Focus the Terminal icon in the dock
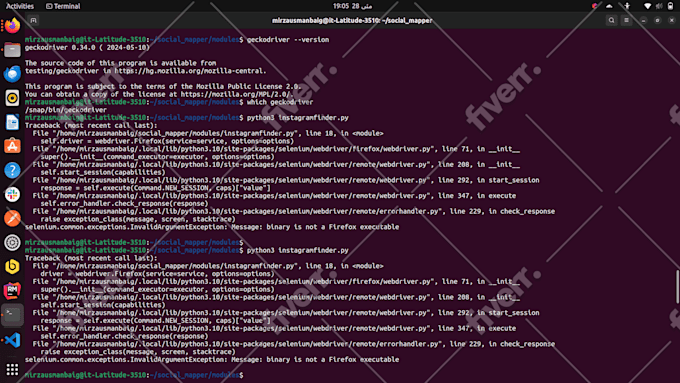Image resolution: width=680 pixels, height=383 pixels. (x=12, y=315)
